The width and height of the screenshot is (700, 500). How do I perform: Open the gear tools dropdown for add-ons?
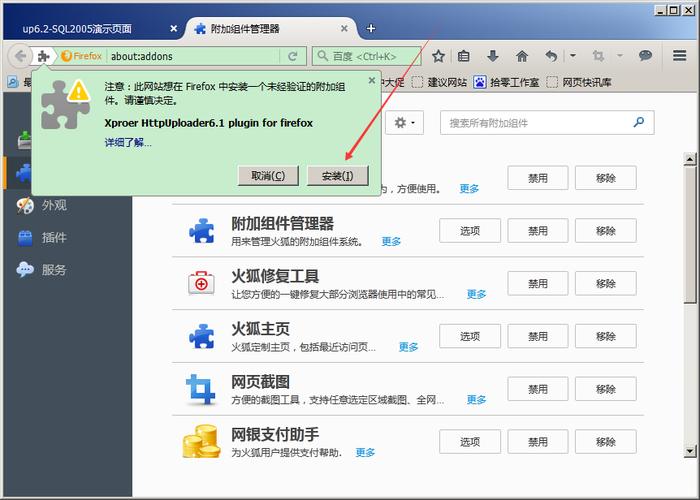(x=404, y=122)
